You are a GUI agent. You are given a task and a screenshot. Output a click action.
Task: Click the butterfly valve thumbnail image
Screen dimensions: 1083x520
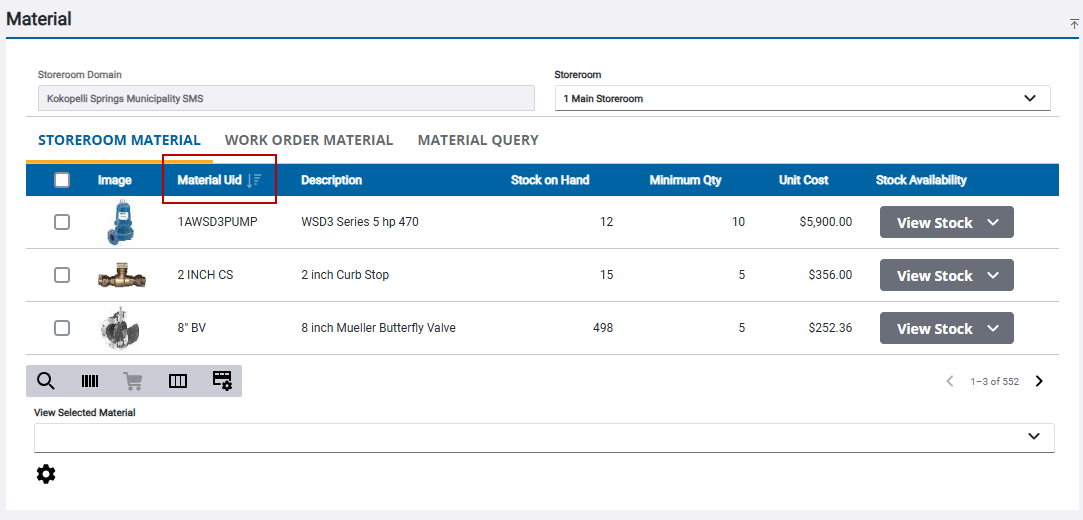point(119,328)
